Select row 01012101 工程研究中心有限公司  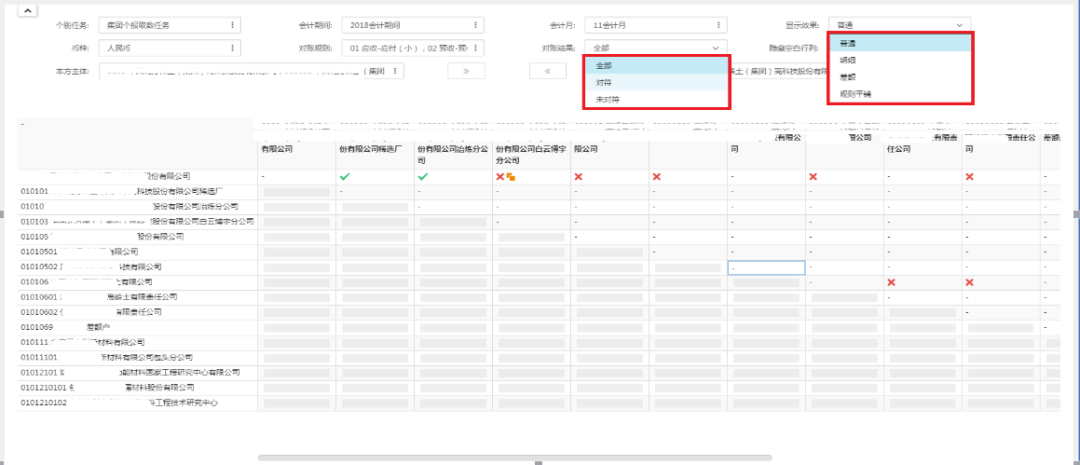pos(138,373)
